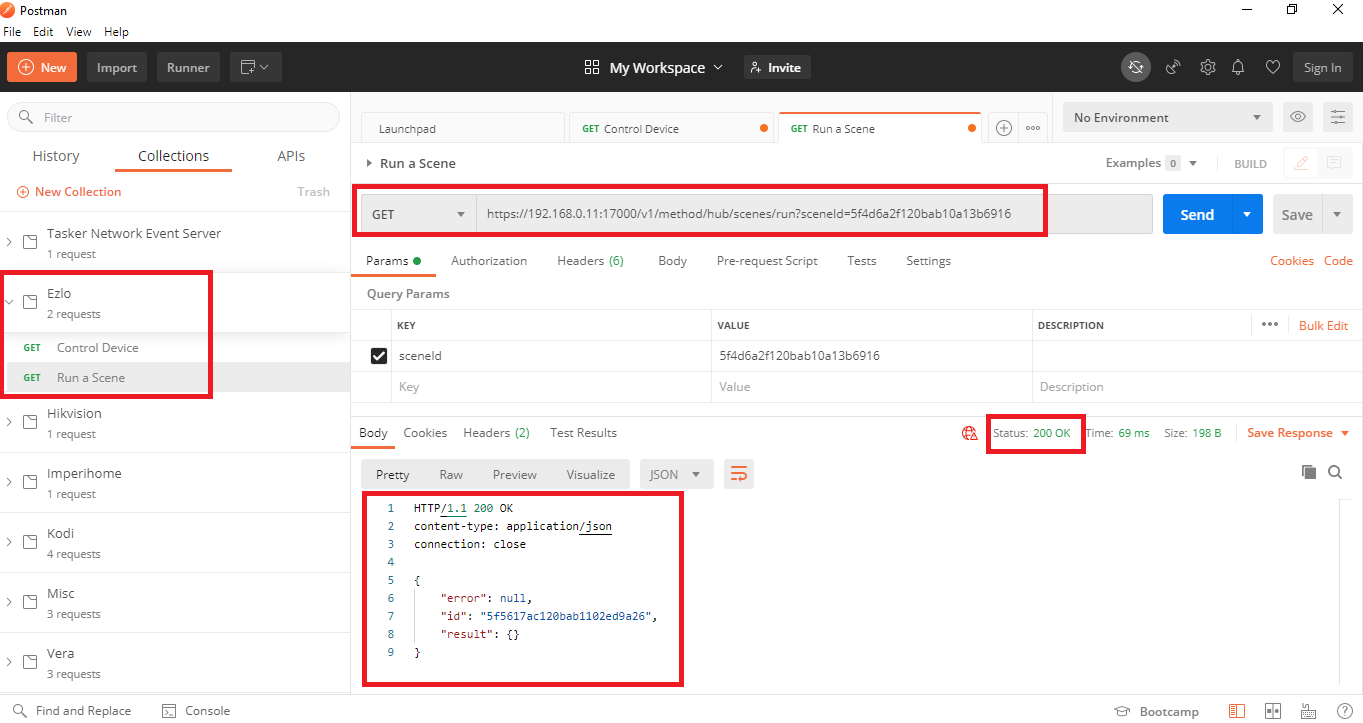Screen dimensions: 1363x723
Task: Switch to the APIs tab
Action: tap(291, 156)
